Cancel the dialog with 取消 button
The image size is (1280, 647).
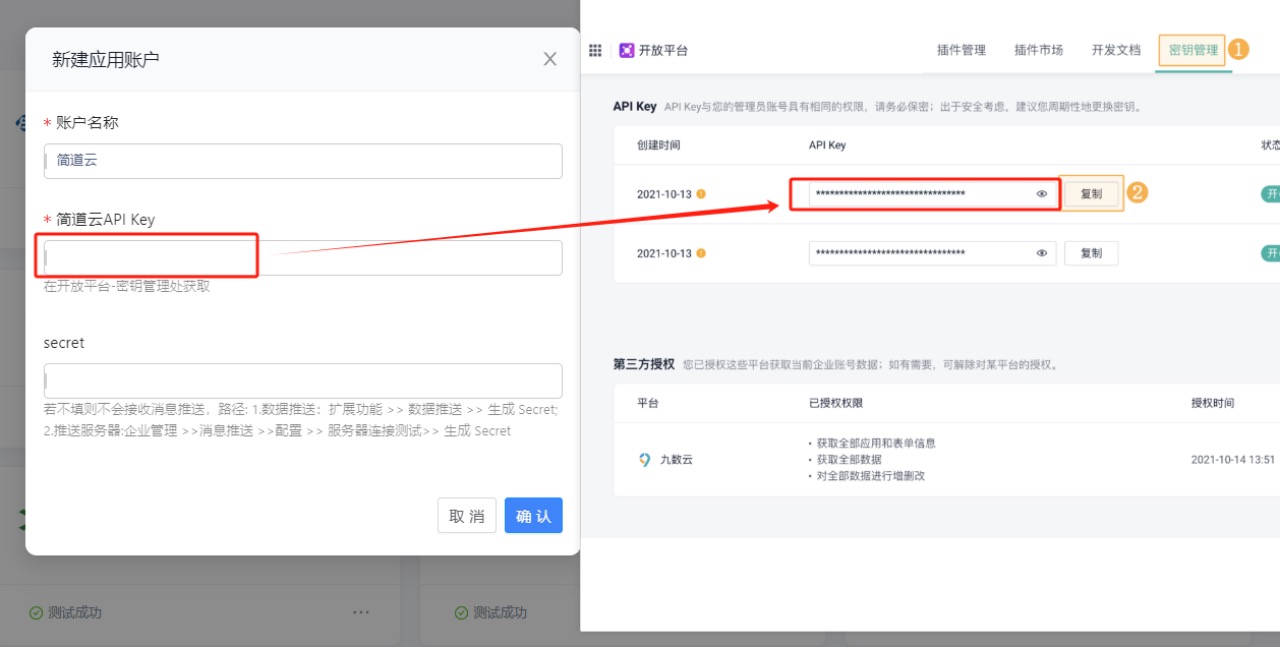[x=467, y=516]
